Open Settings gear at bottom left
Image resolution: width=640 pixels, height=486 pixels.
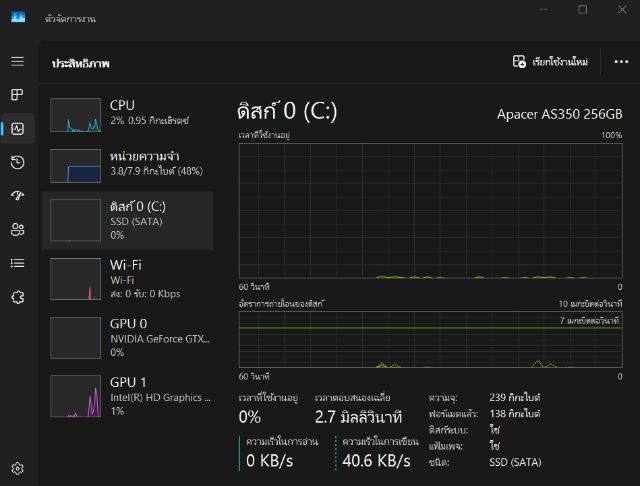[x=17, y=468]
